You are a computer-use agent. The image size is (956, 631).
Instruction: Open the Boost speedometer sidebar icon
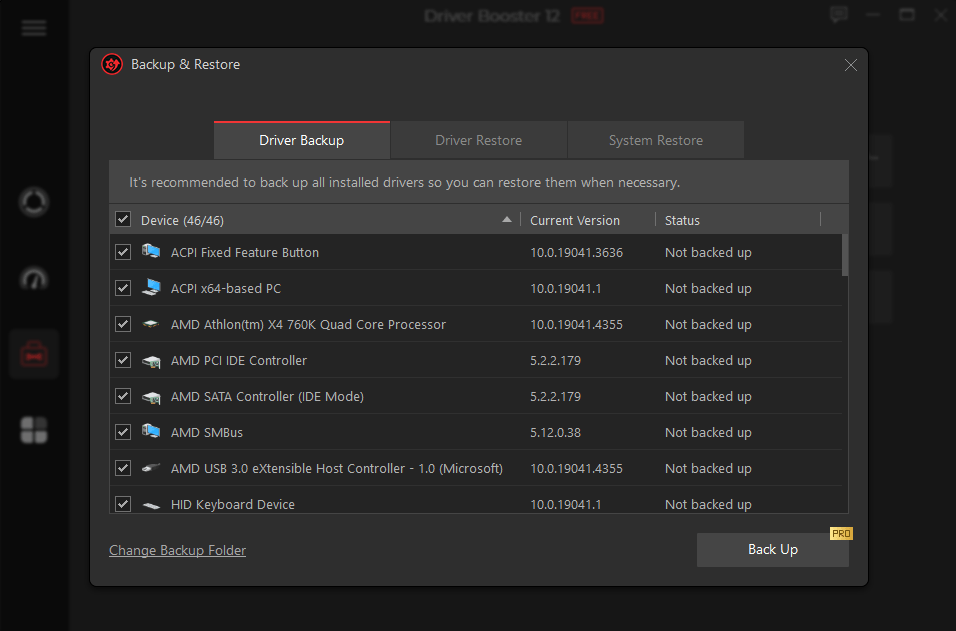pyautogui.click(x=33, y=277)
